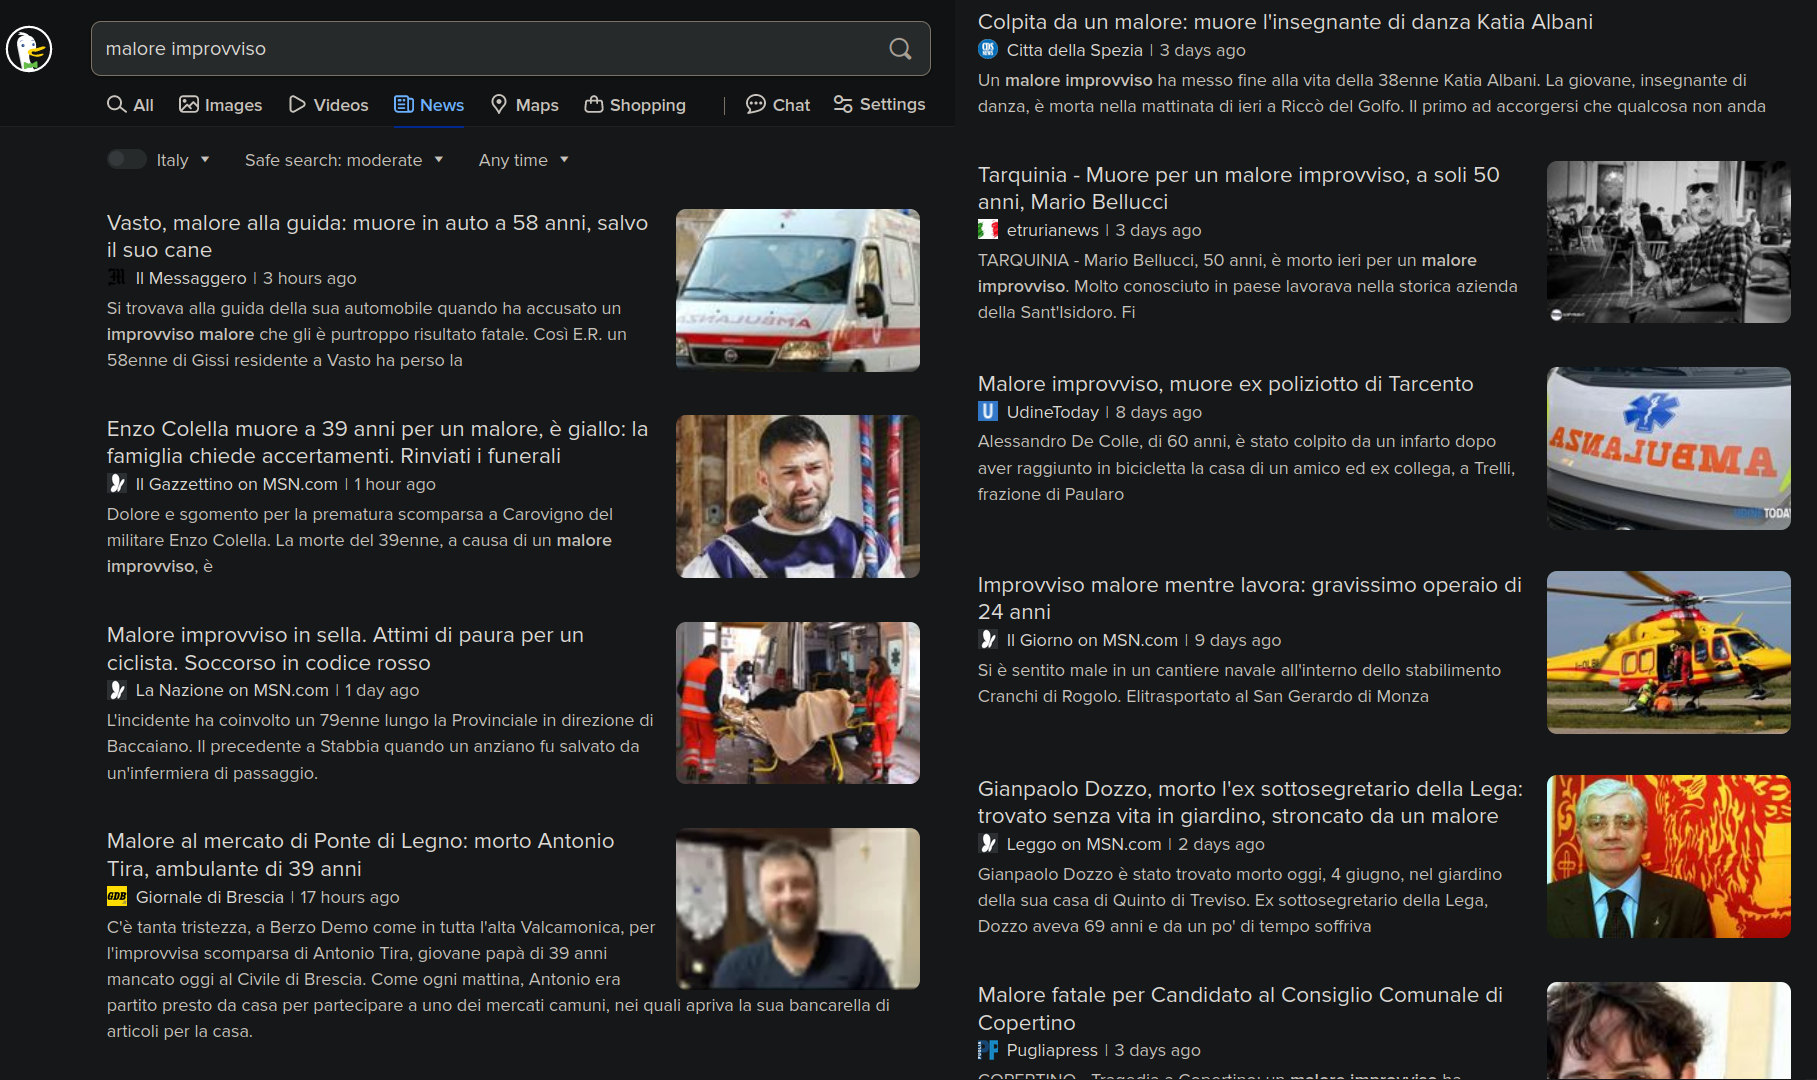1817x1080 pixels.
Task: Click Pugliapress source name
Action: pyautogui.click(x=1052, y=1050)
